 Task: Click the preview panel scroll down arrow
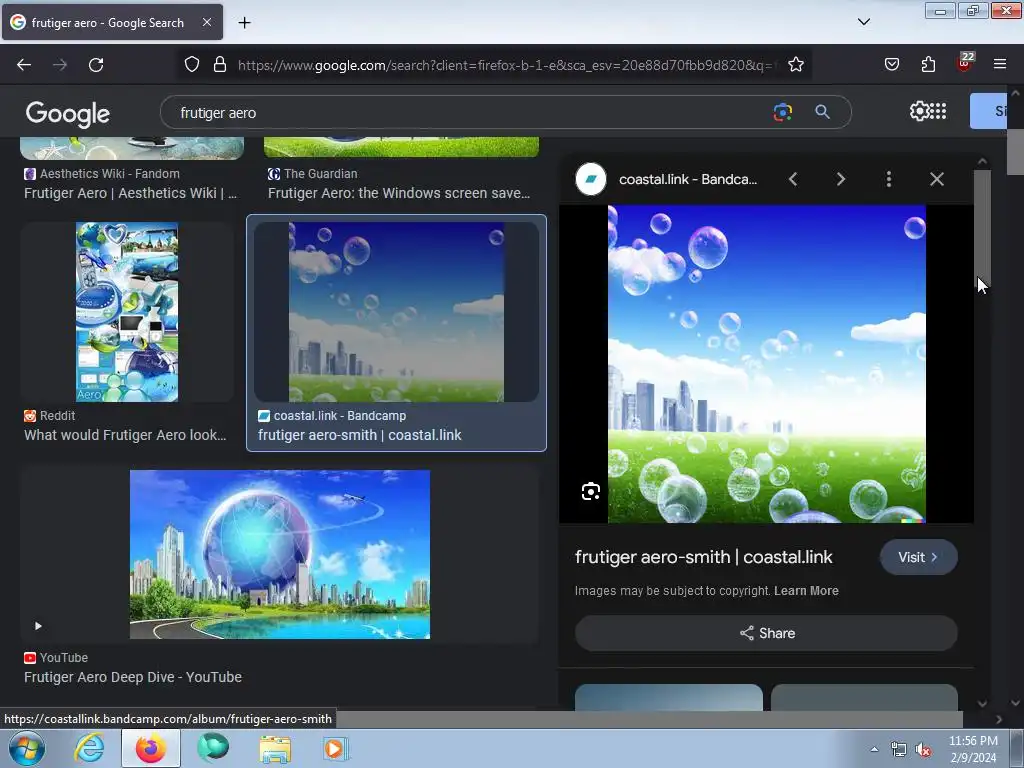[x=982, y=703]
